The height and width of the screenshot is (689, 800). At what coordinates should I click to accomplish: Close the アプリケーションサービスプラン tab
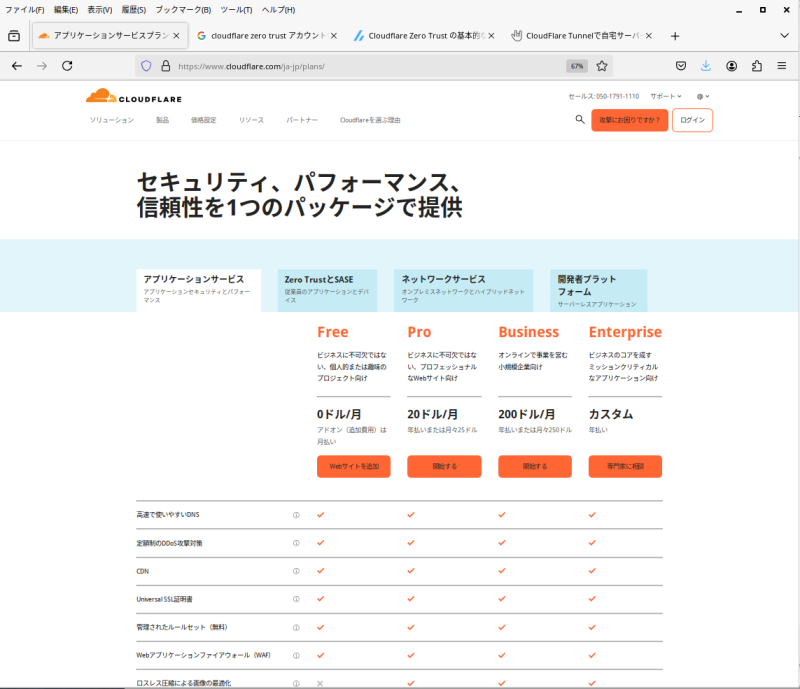[x=176, y=36]
